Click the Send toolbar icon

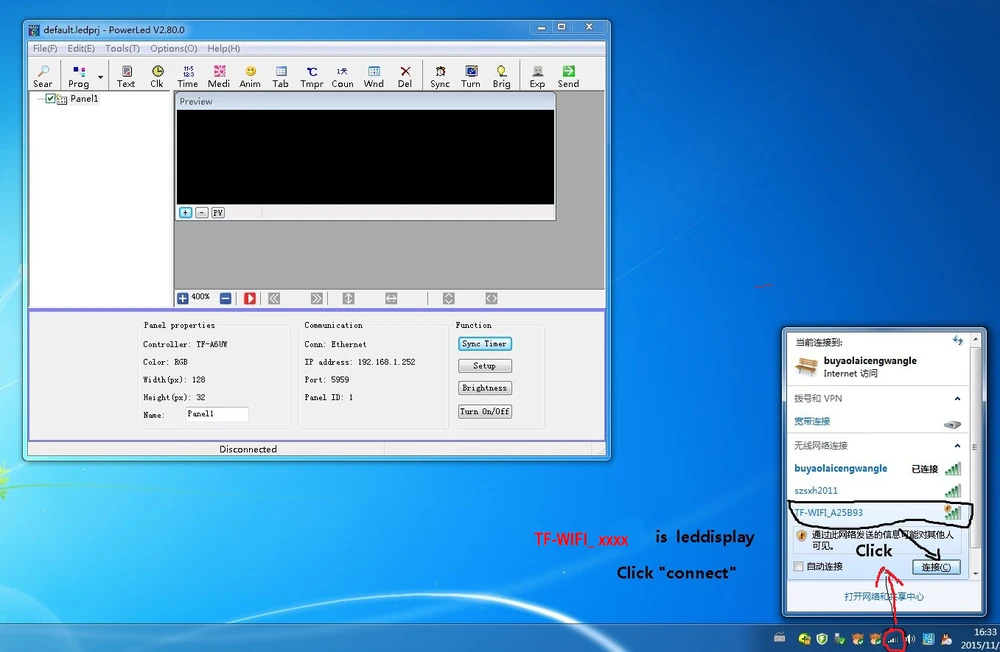click(x=568, y=76)
